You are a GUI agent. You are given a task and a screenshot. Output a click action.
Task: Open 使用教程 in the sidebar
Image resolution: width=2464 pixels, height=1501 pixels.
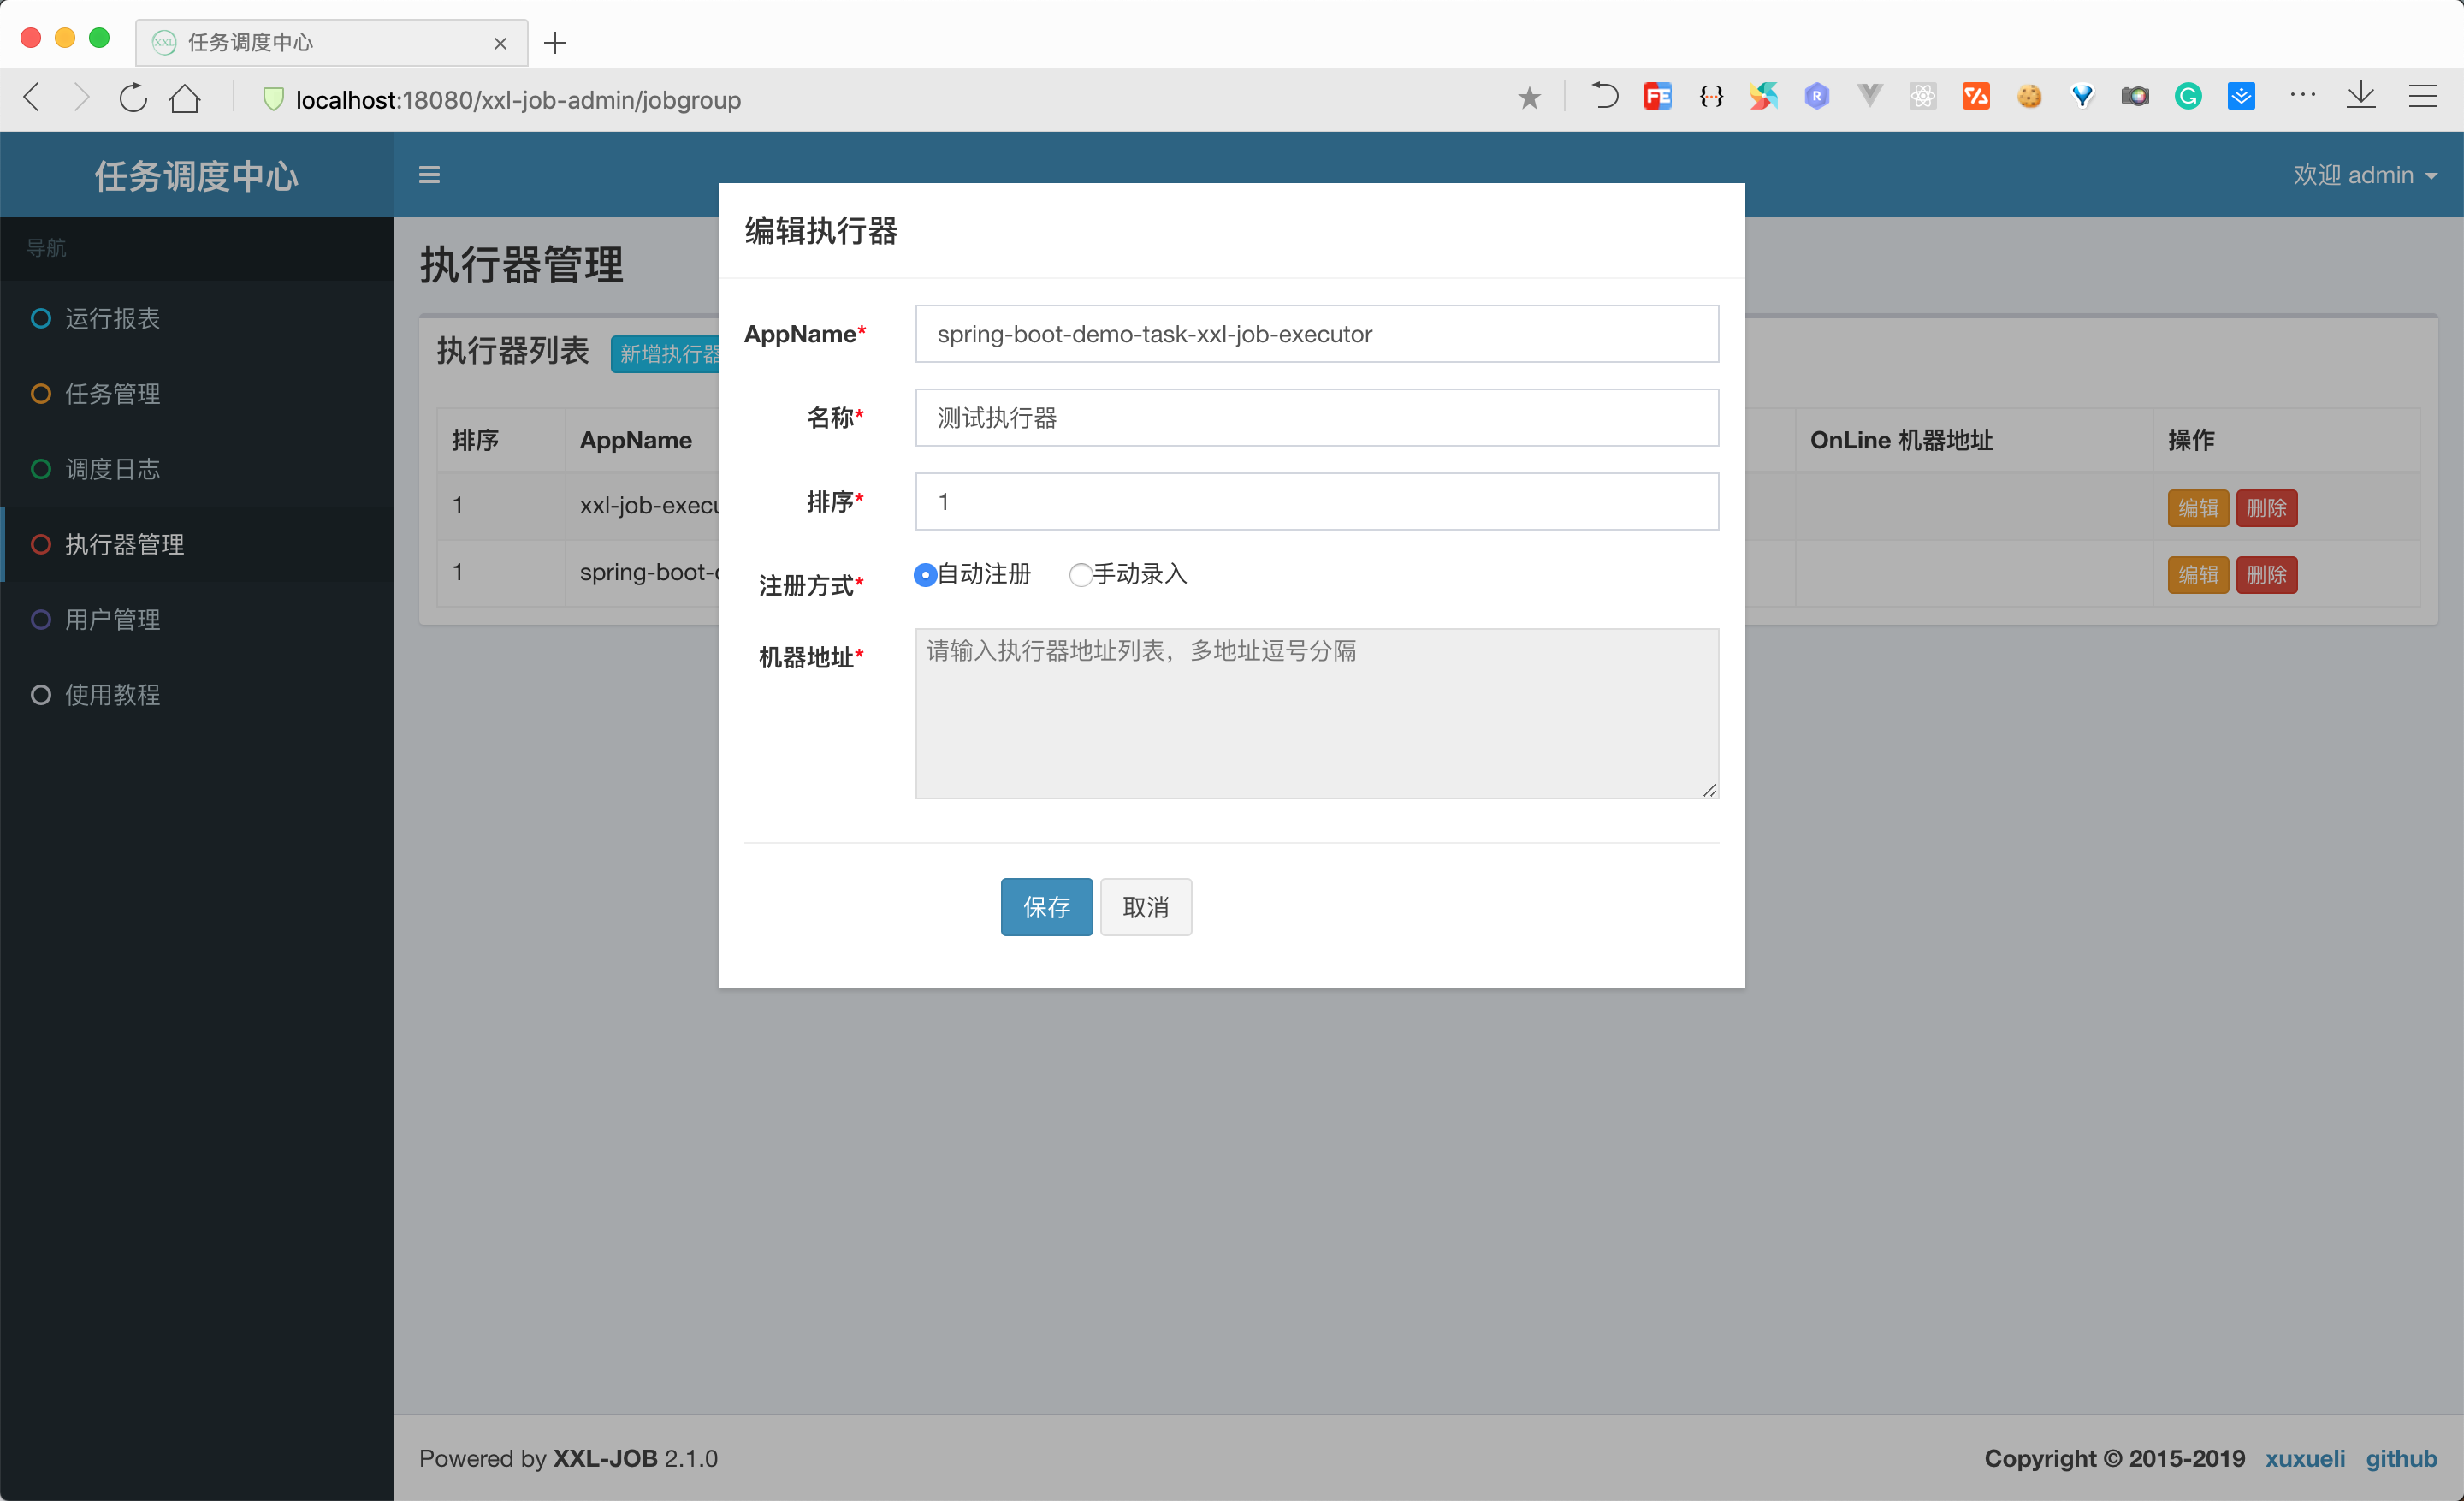pyautogui.click(x=197, y=695)
